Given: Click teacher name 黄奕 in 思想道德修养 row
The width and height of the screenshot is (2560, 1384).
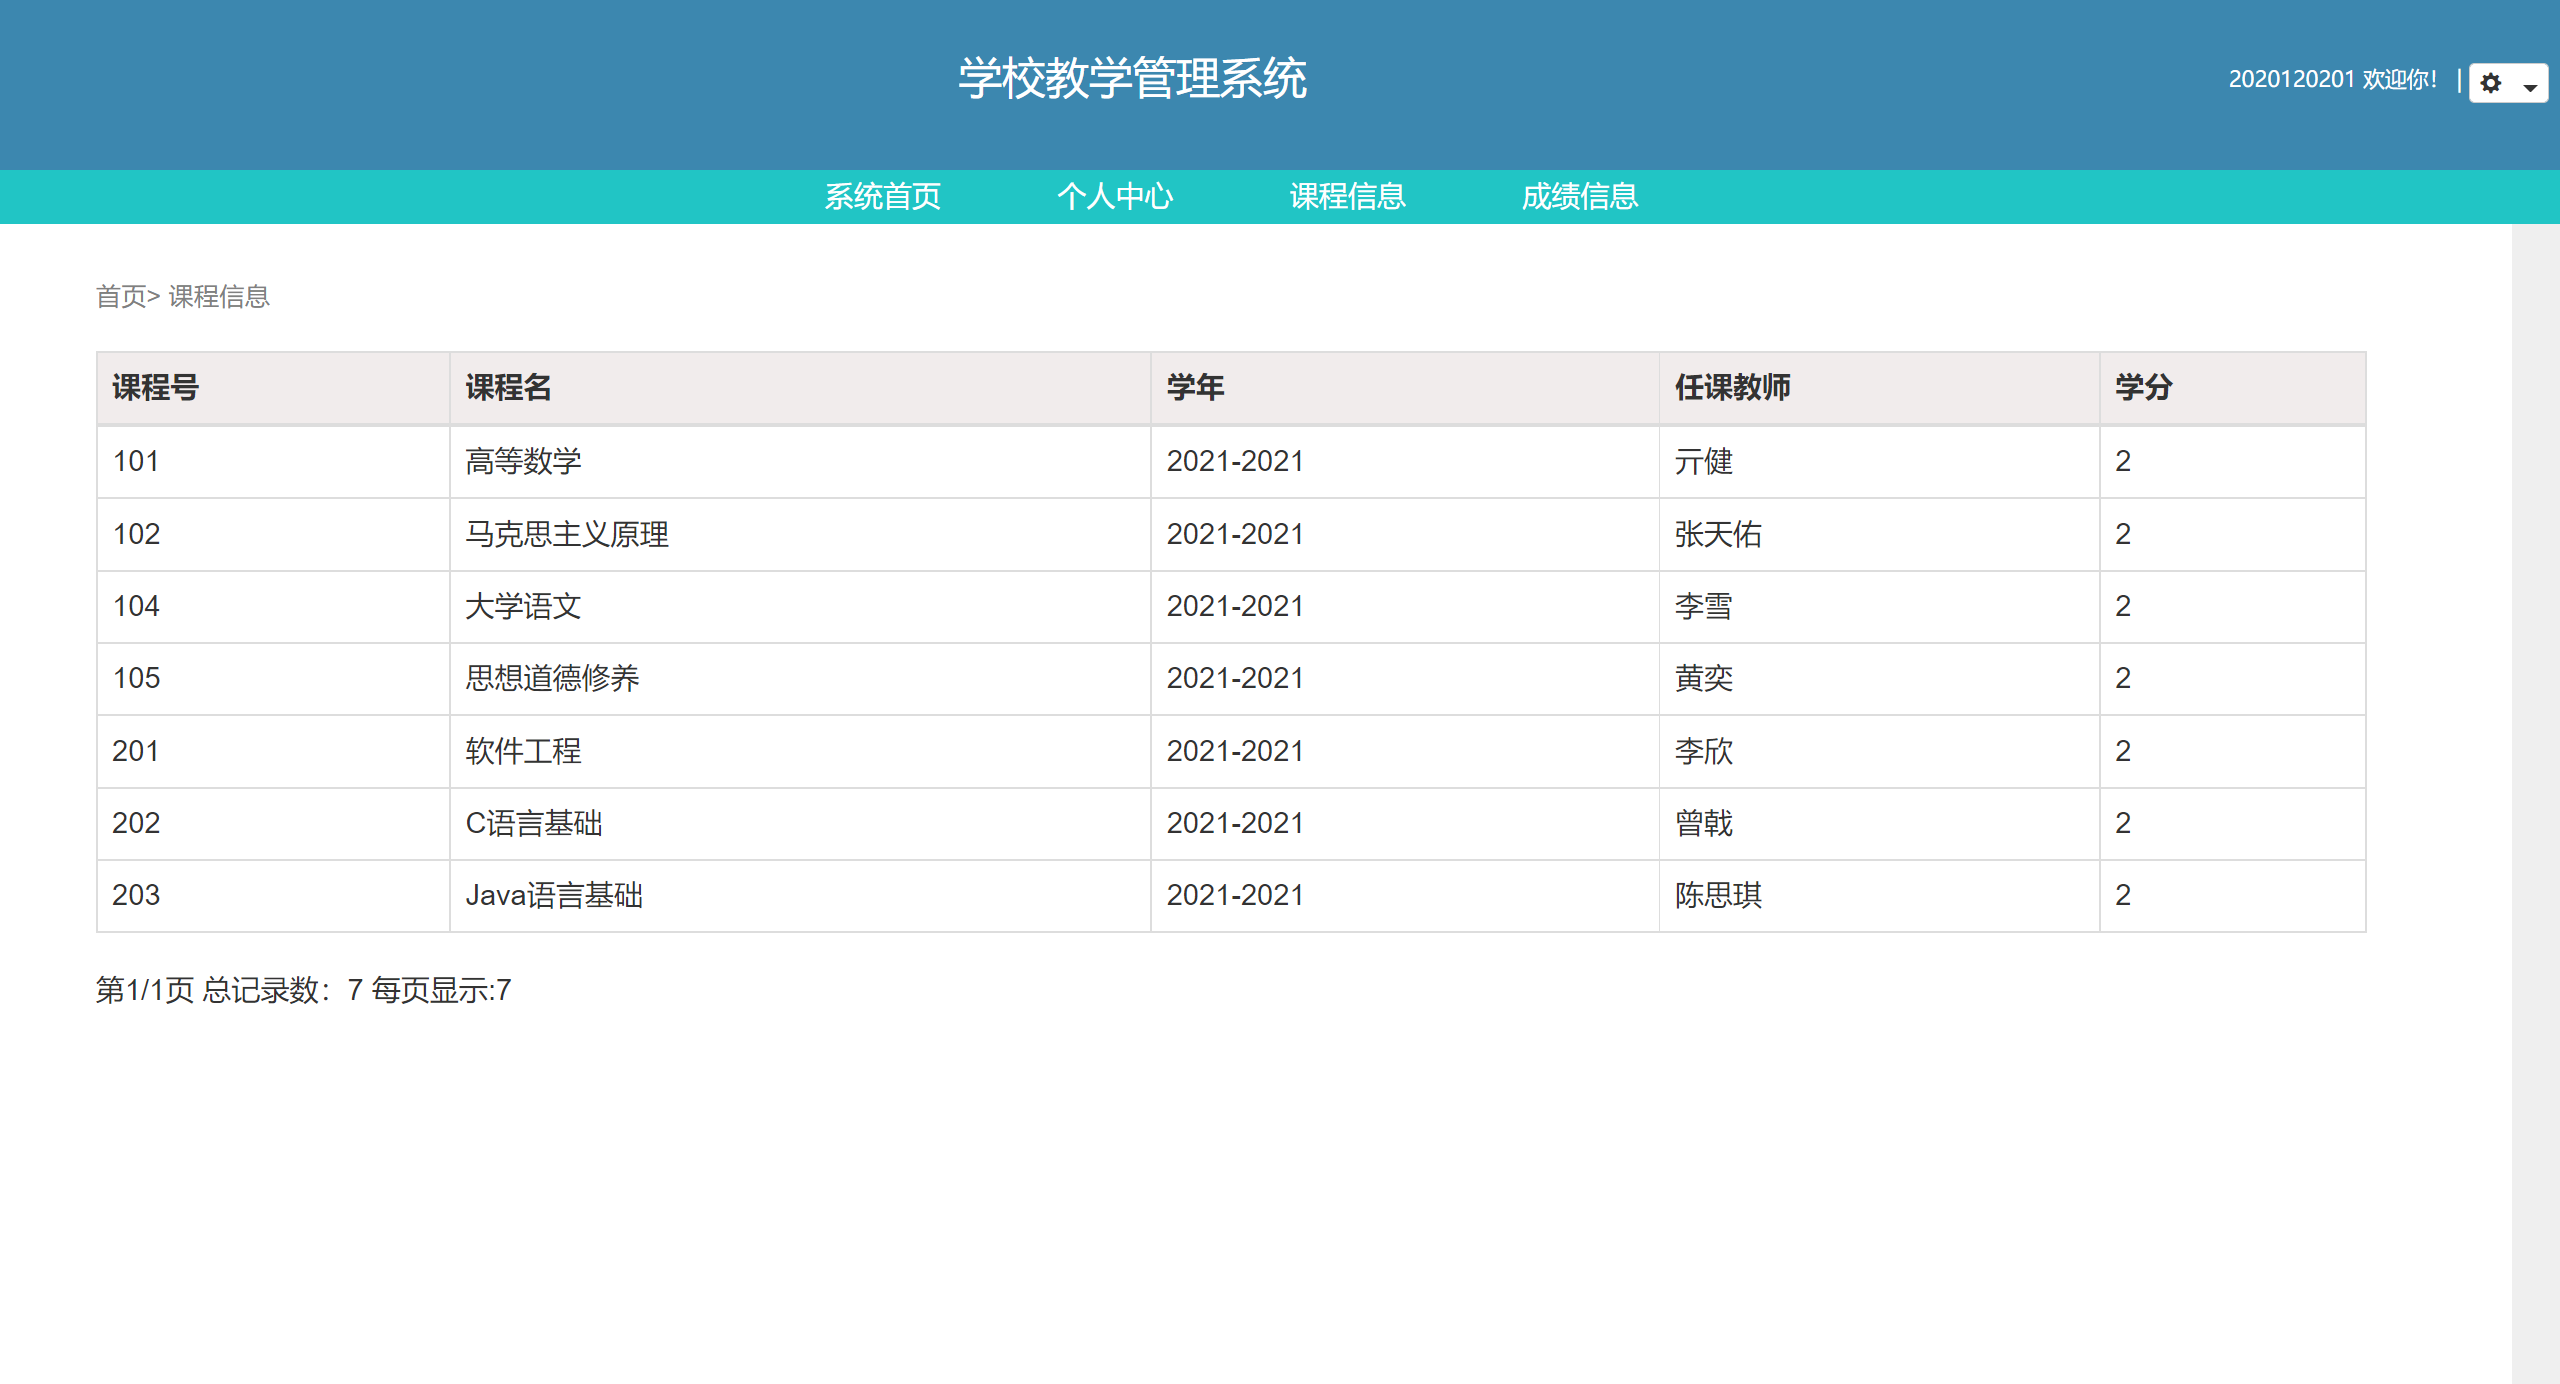Looking at the screenshot, I should (x=1704, y=678).
